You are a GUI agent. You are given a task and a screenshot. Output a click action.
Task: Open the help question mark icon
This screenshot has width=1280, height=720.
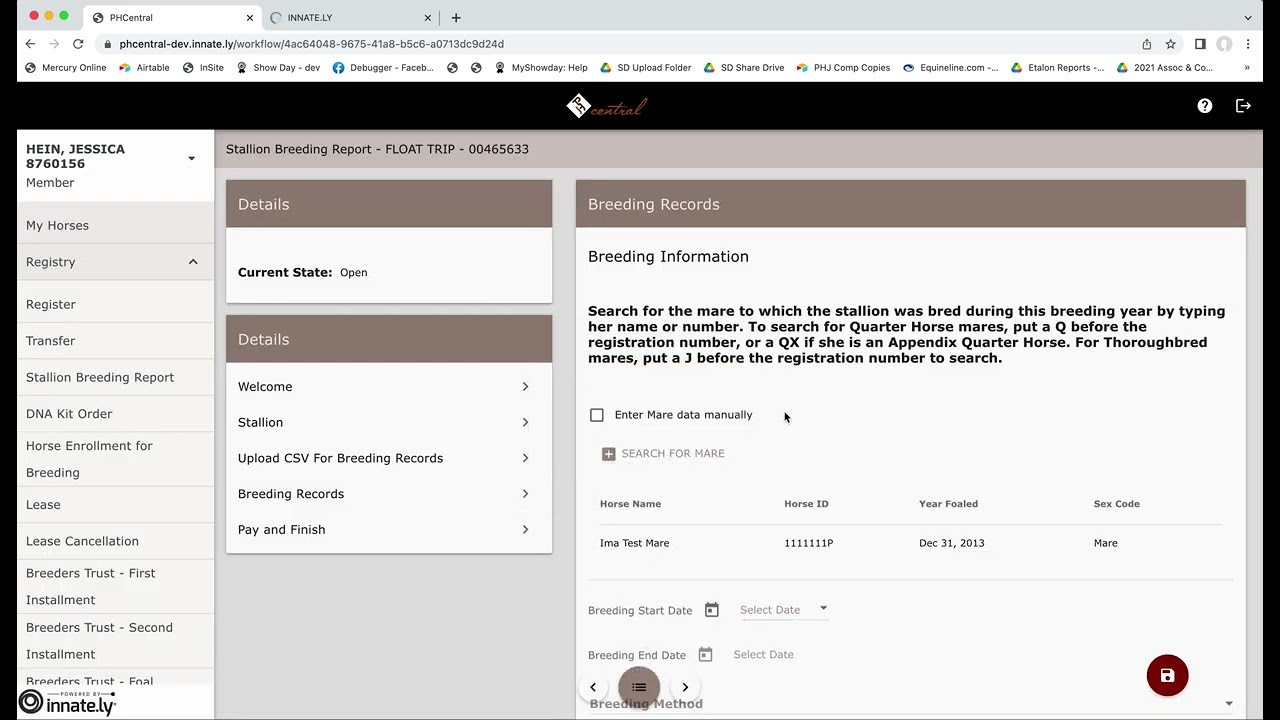tap(1205, 106)
